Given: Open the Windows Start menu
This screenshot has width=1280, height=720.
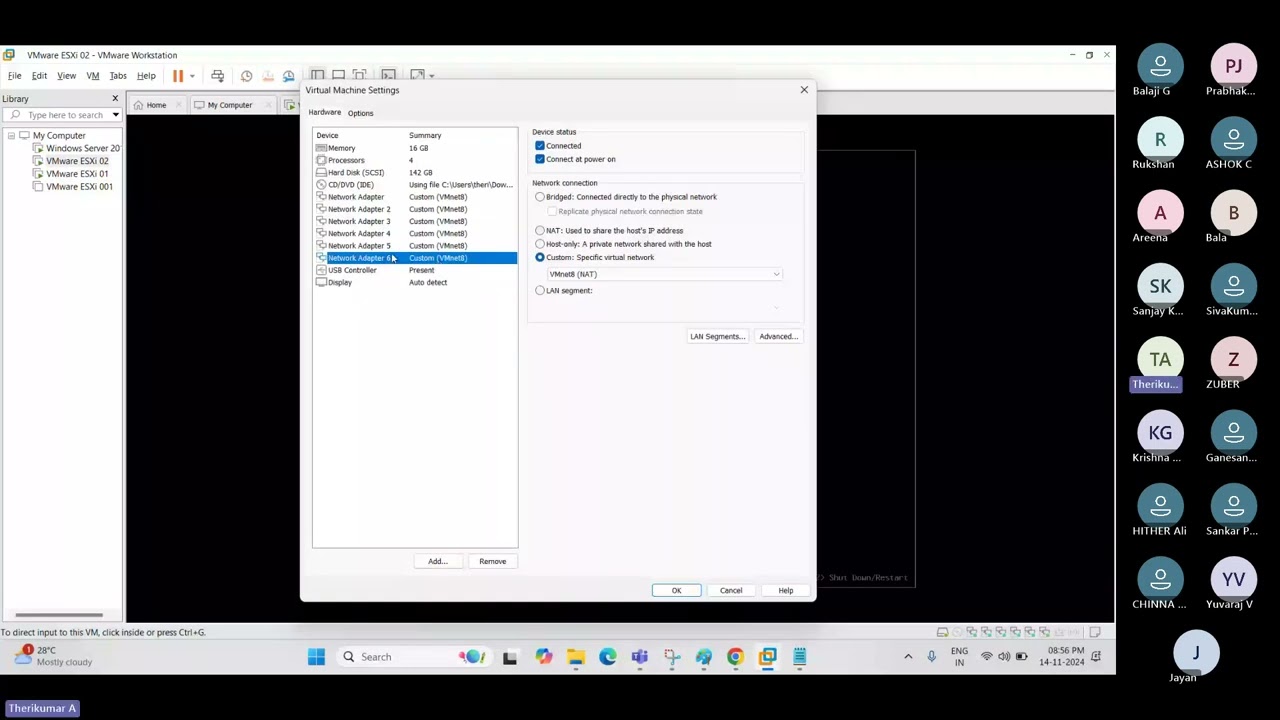Looking at the screenshot, I should (316, 657).
